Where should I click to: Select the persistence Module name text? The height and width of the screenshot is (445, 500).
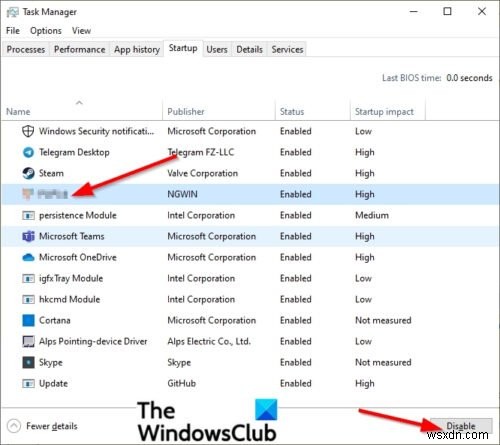(x=78, y=215)
